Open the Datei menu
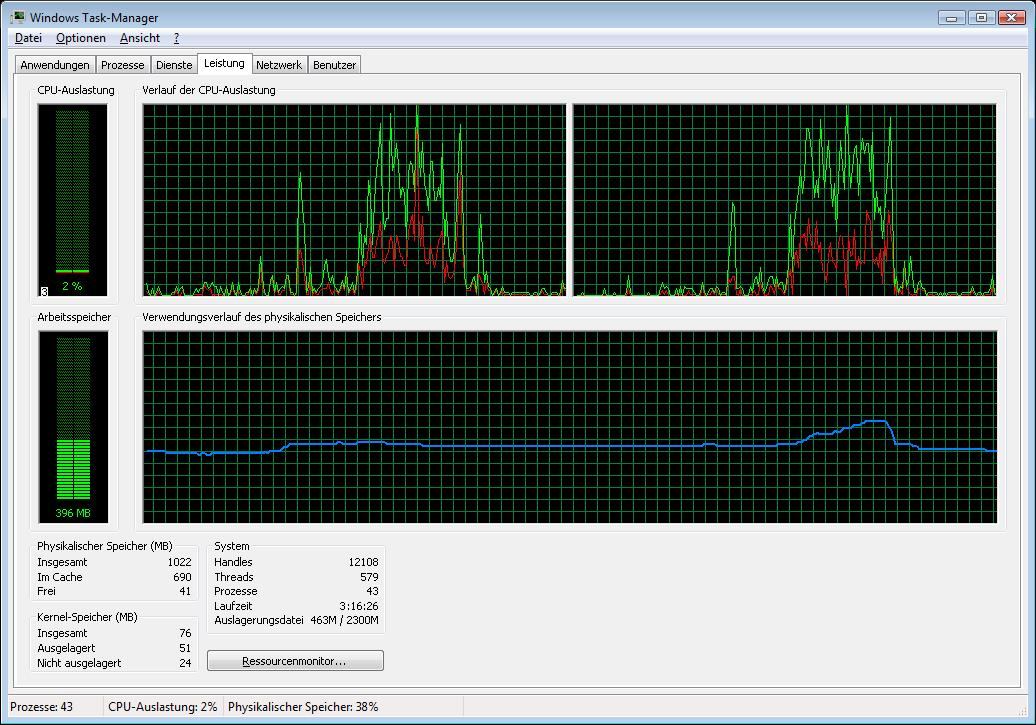Viewport: 1036px width, 725px height. click(28, 38)
